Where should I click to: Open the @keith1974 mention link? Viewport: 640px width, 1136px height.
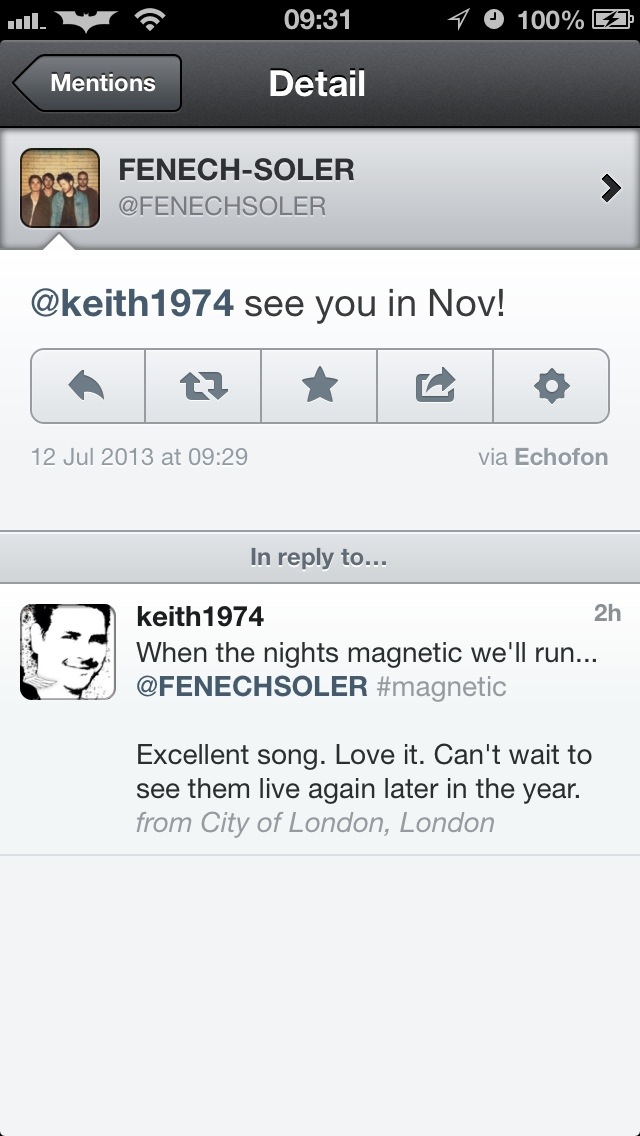pos(132,304)
